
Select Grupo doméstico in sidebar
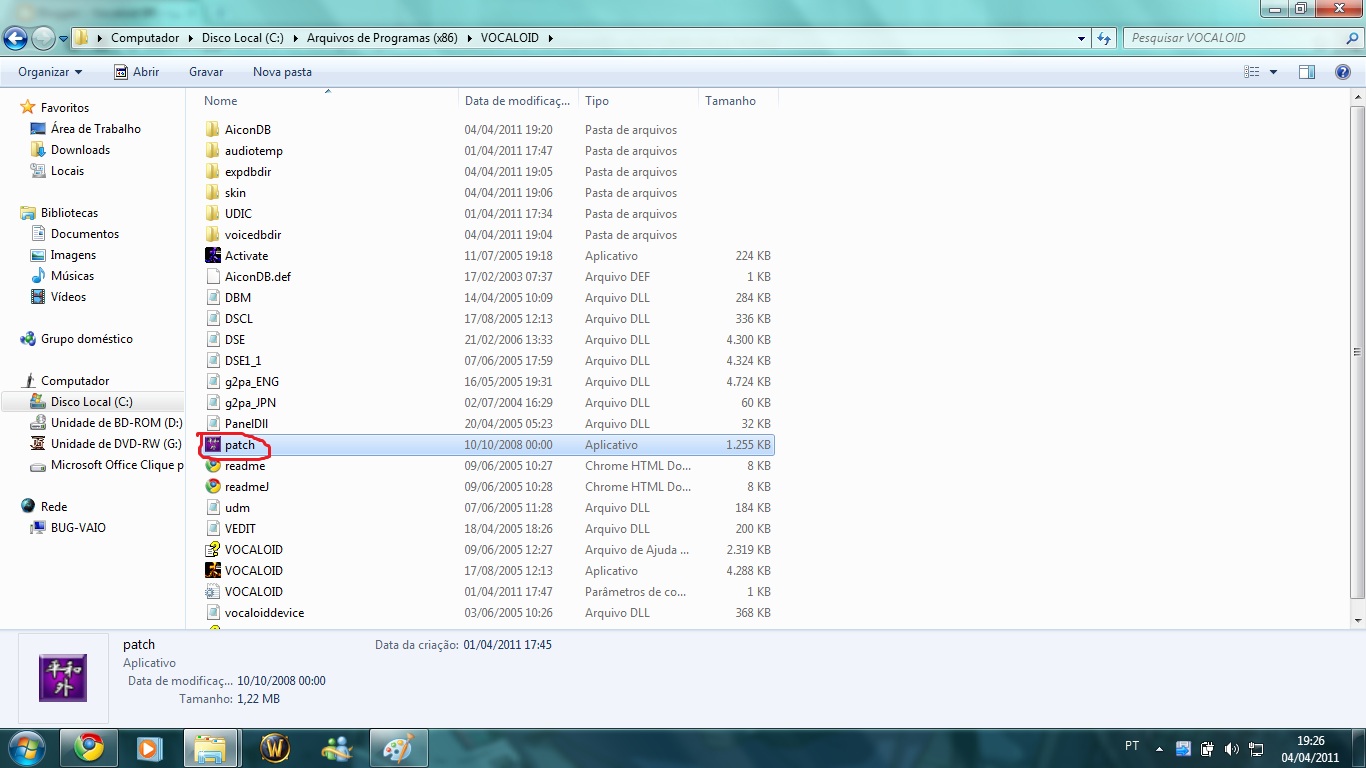tap(86, 339)
